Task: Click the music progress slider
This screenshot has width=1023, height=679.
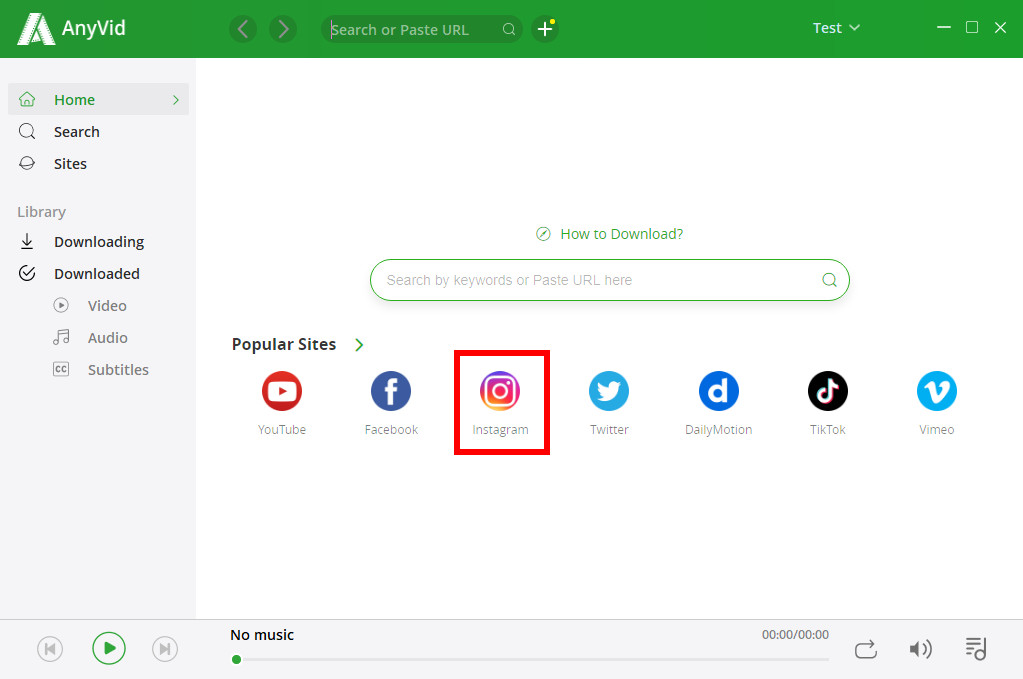Action: coord(530,659)
